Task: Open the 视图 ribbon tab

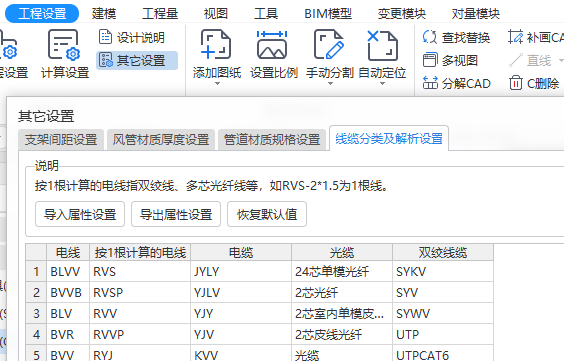Action: coord(215,14)
